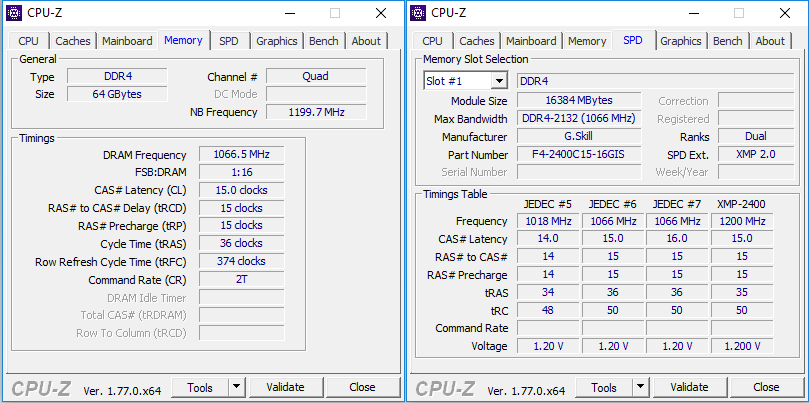Image resolution: width=809 pixels, height=403 pixels.
Task: Click SPD Ext. XMP 2.0 value
Action: (756, 154)
